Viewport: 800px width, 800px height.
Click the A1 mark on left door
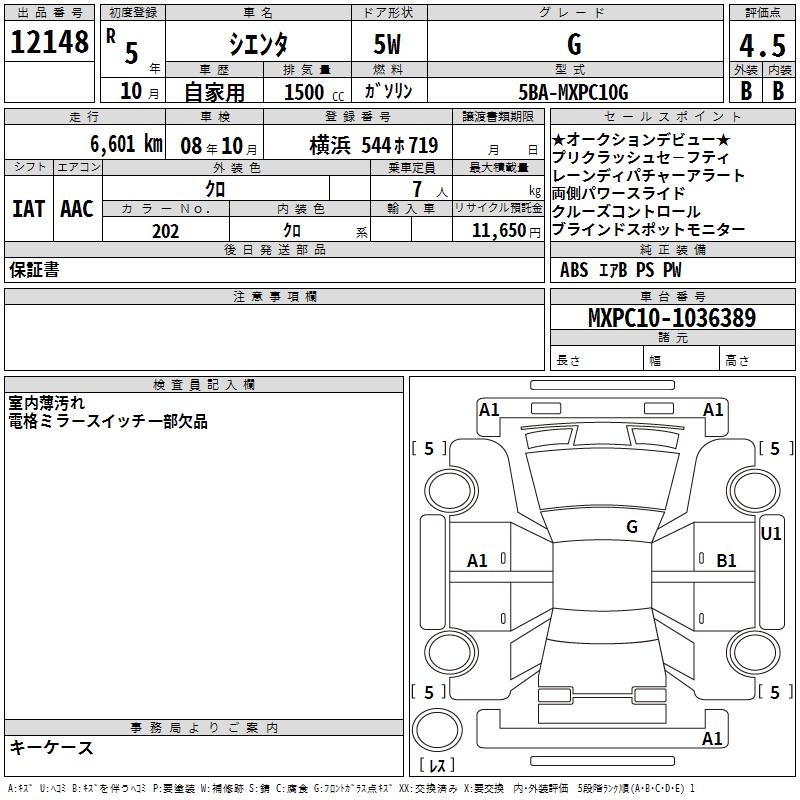477,561
